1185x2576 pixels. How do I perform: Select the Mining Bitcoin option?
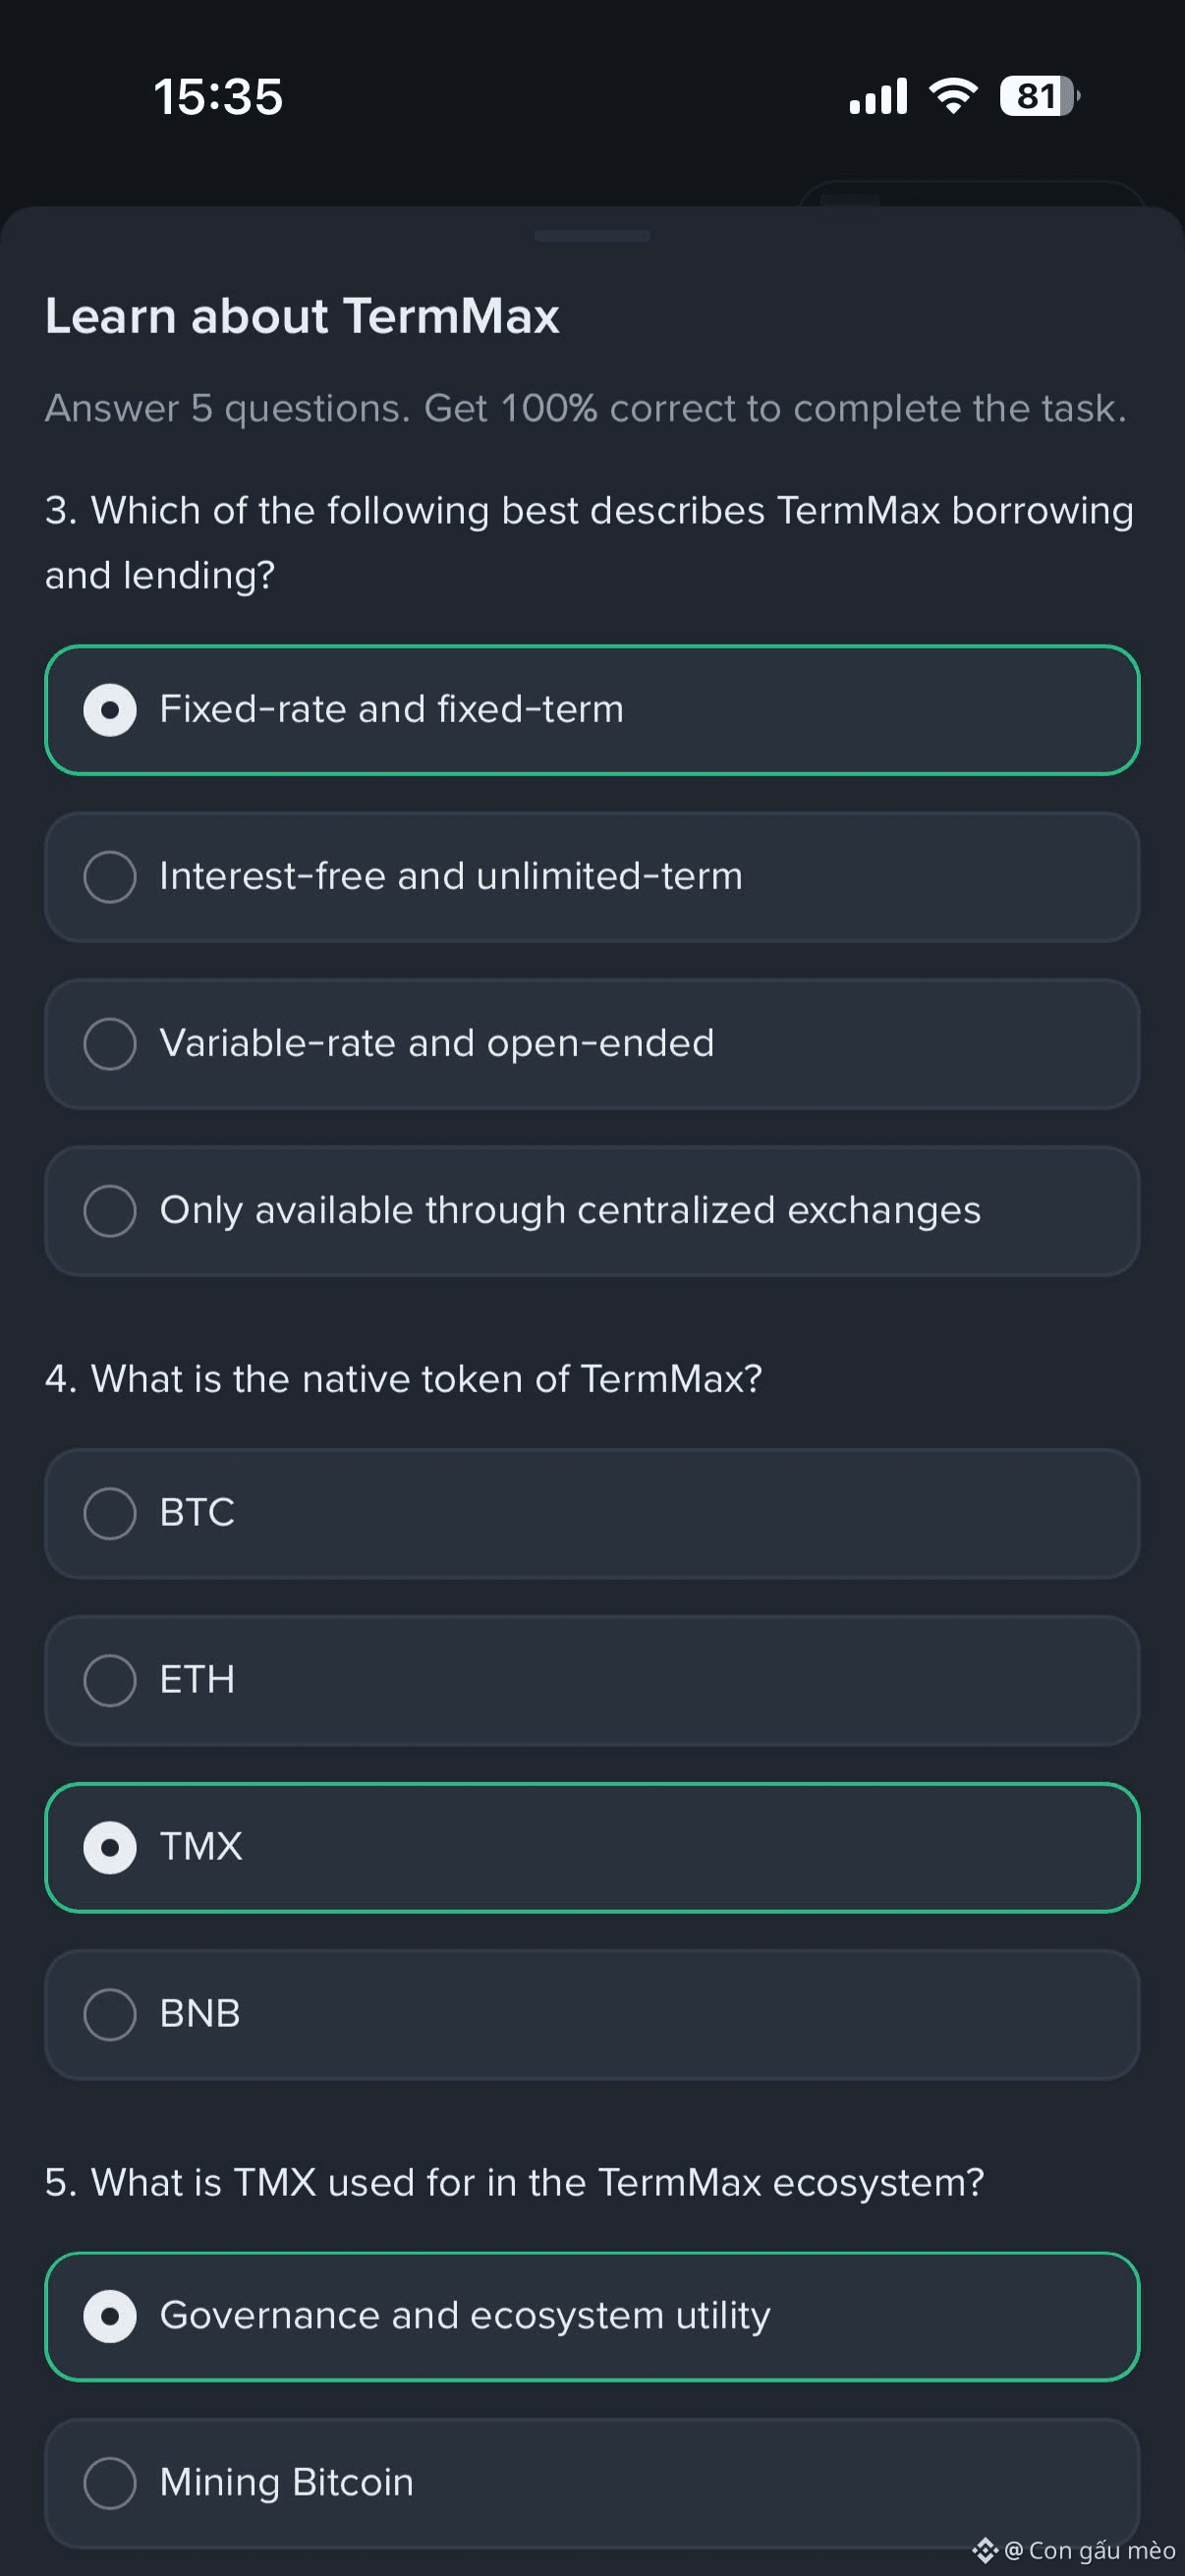point(592,2483)
